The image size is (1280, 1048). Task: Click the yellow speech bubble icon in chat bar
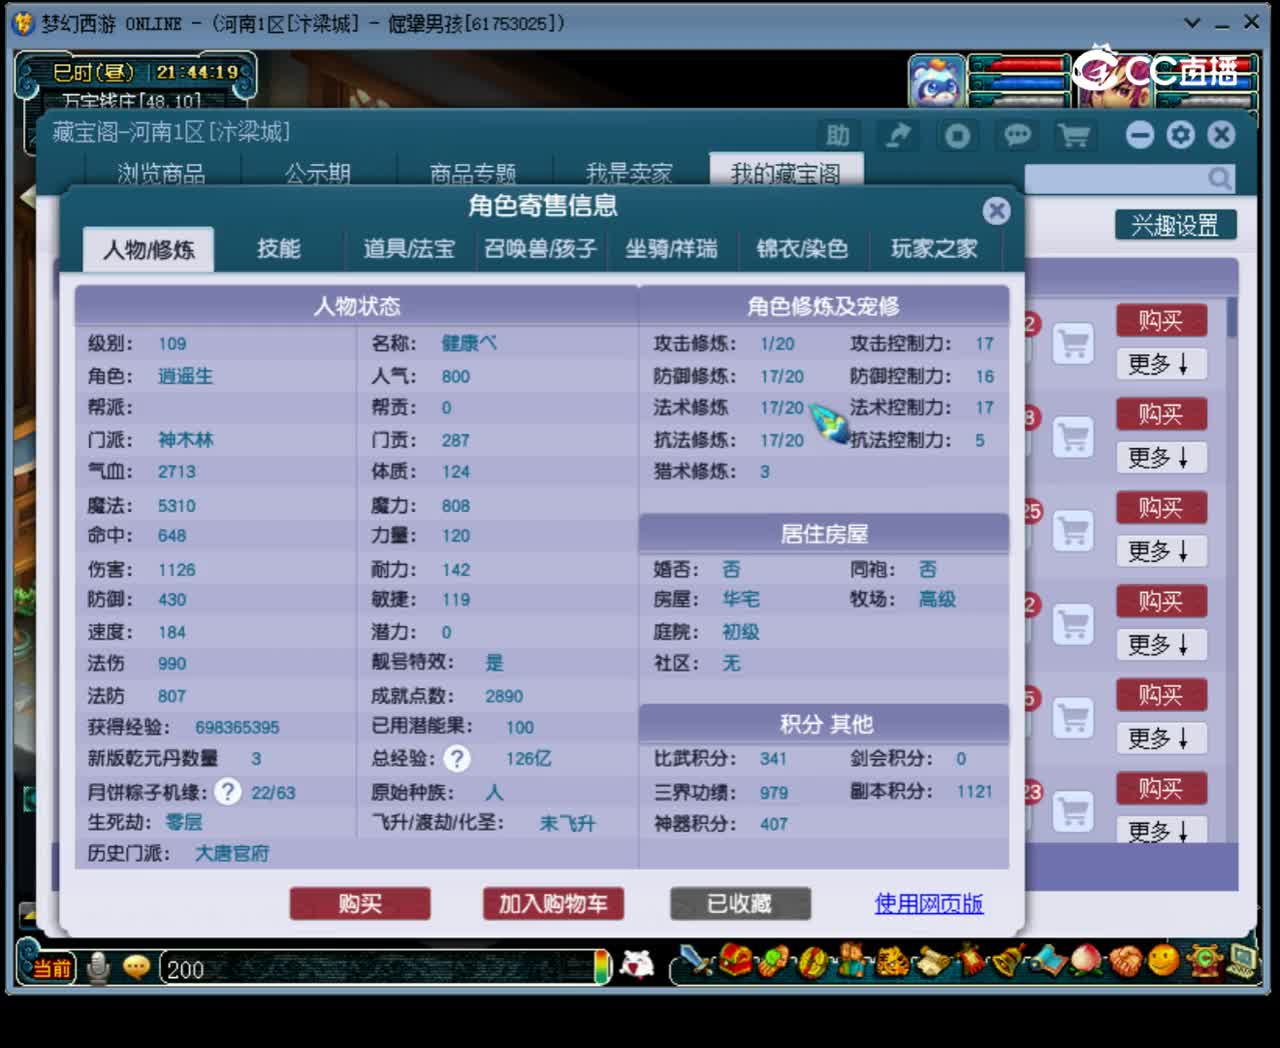click(x=136, y=967)
